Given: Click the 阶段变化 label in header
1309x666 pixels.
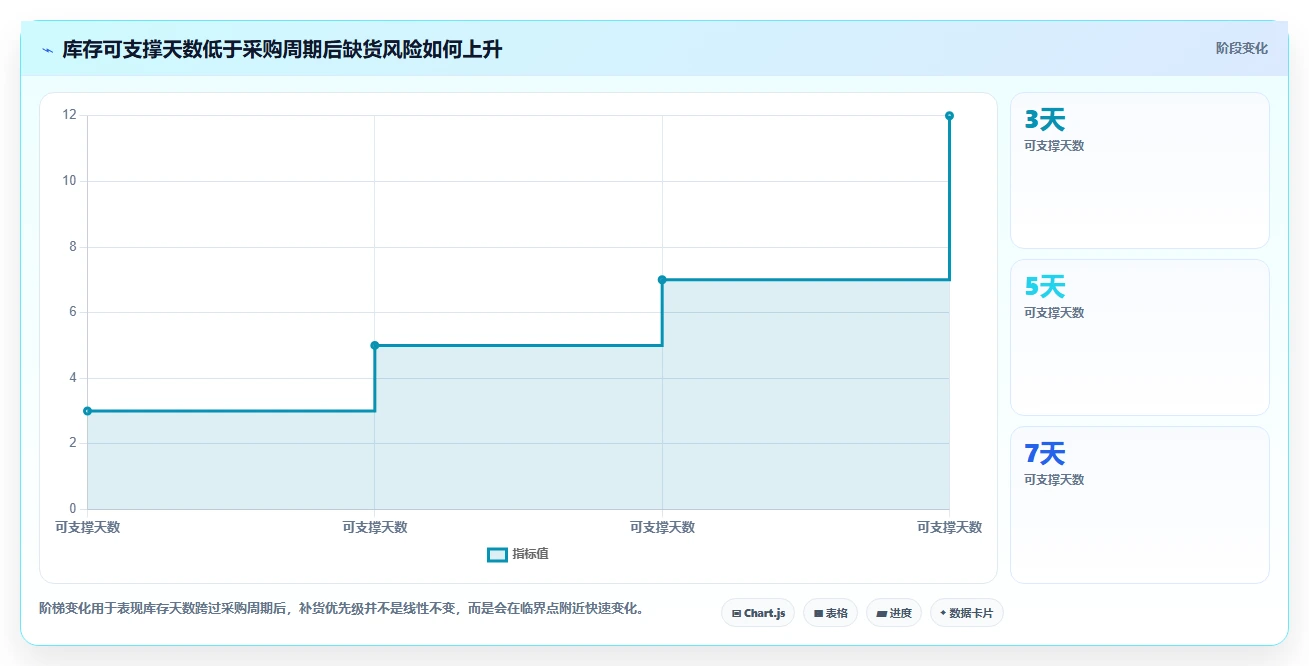Looking at the screenshot, I should 1242,48.
